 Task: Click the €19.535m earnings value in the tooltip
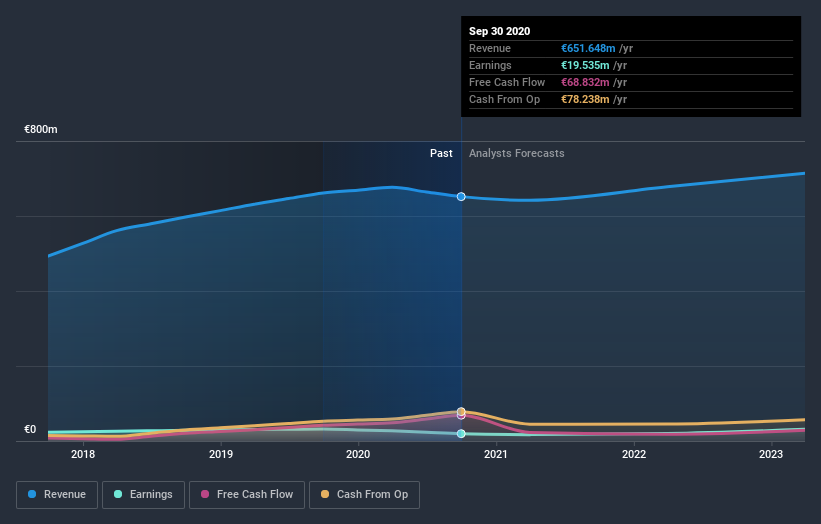(x=585, y=65)
